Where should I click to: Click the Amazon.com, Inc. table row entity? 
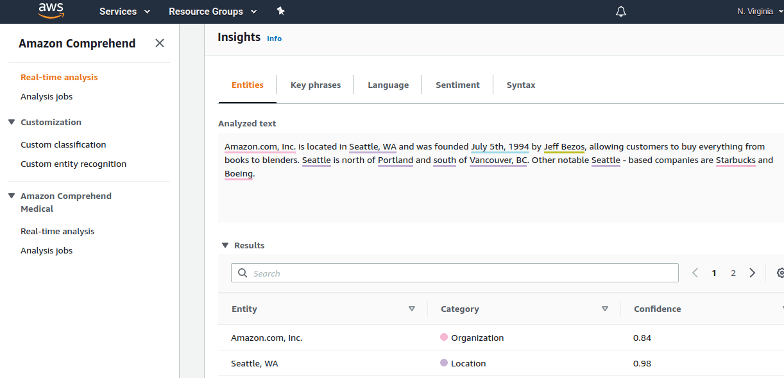266,338
